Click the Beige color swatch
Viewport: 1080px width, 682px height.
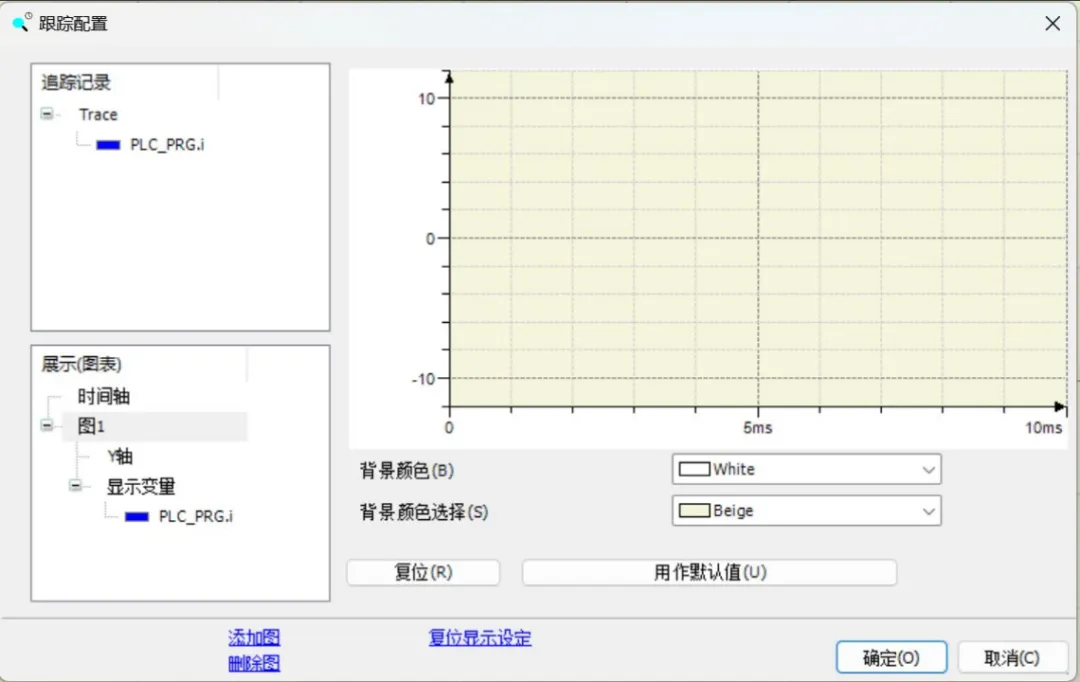[x=693, y=510]
